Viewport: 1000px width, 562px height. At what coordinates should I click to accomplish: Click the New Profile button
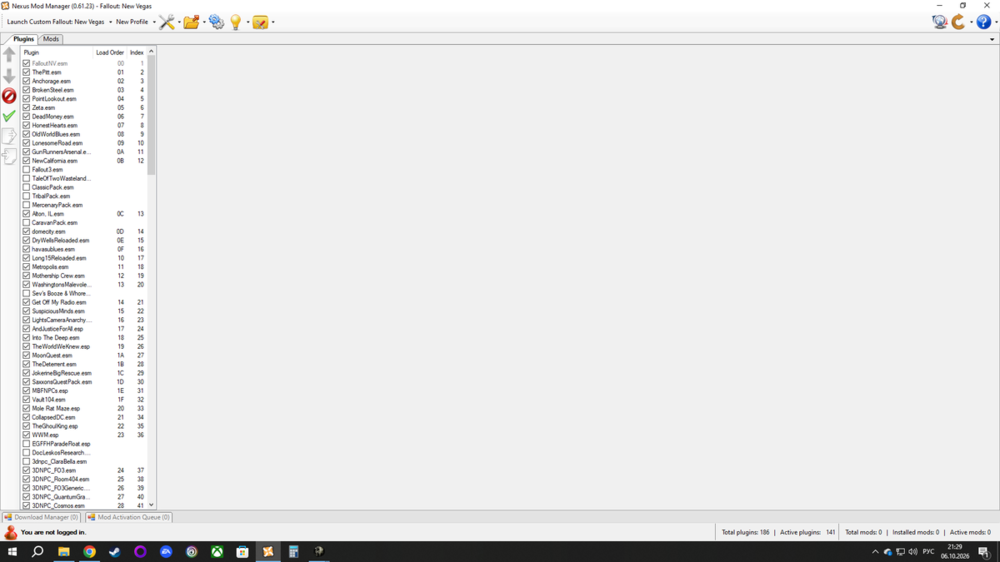132,22
